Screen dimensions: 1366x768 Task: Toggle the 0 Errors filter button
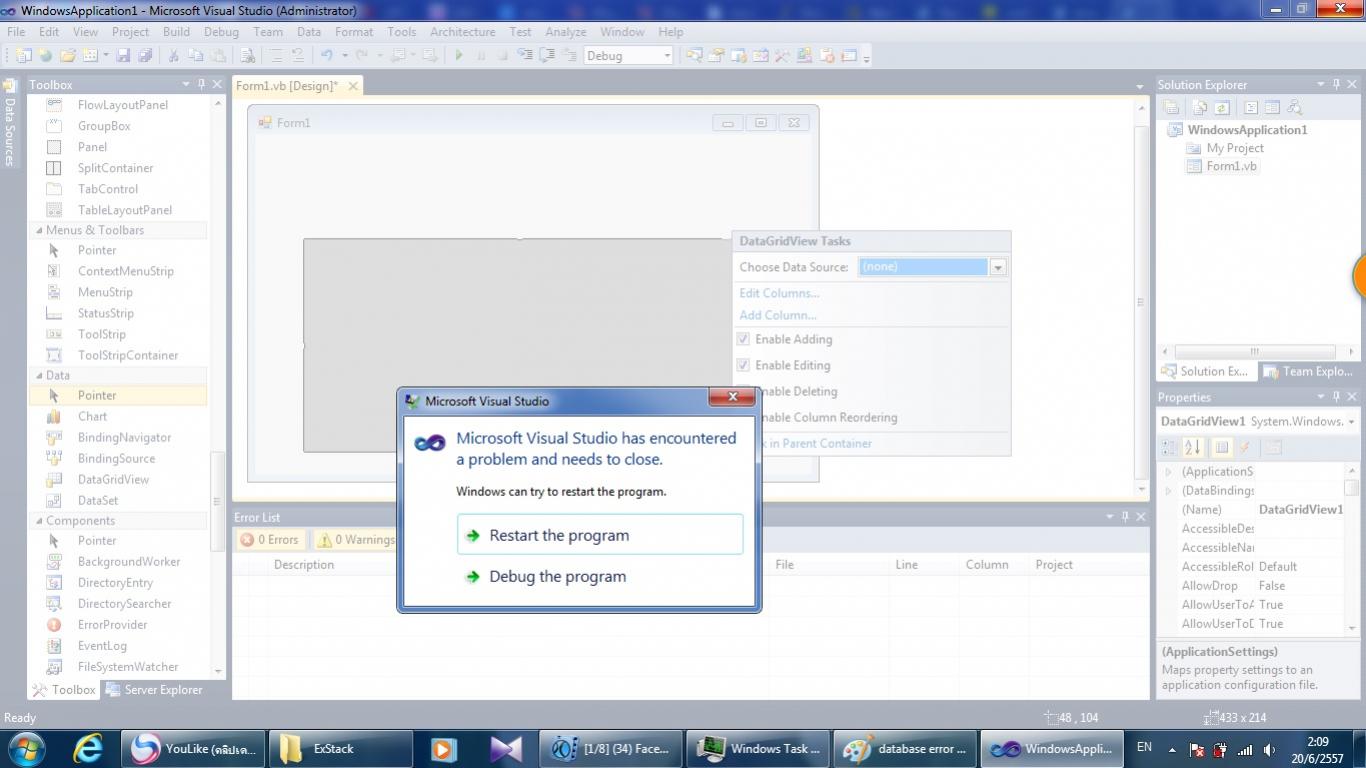point(270,539)
